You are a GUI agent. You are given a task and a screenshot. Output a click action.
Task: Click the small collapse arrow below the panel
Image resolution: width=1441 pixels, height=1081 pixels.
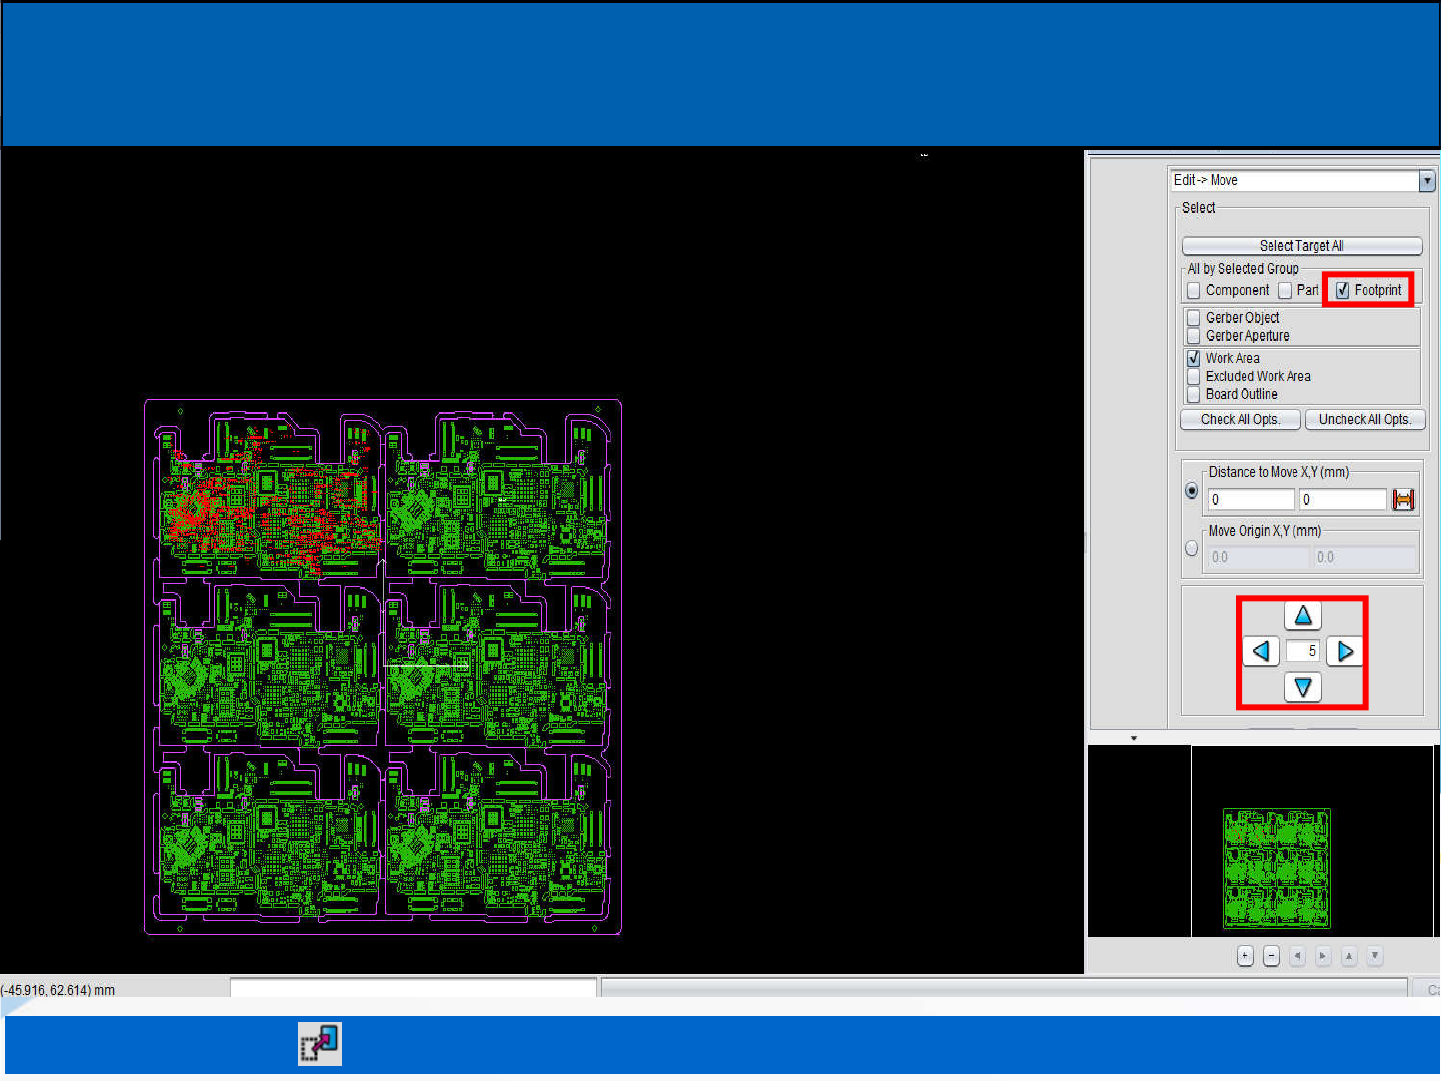pos(1134,738)
